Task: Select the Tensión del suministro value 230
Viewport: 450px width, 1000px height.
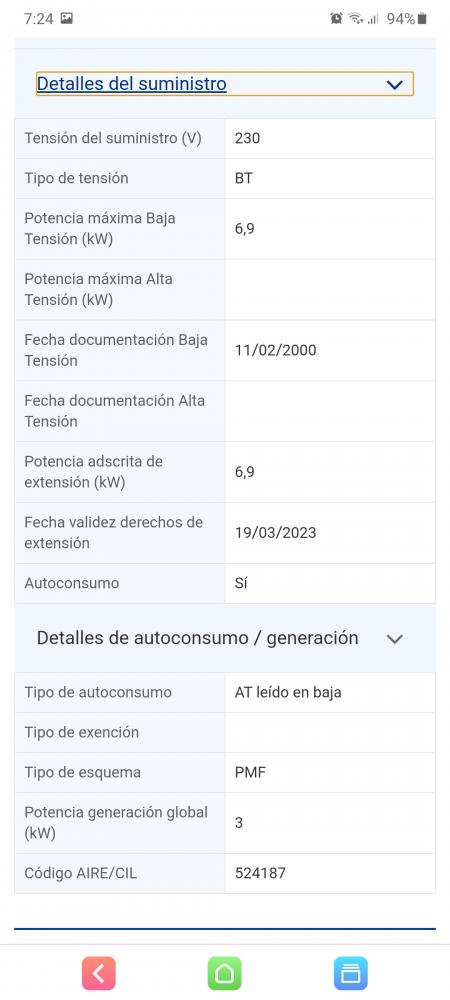Action: click(247, 138)
